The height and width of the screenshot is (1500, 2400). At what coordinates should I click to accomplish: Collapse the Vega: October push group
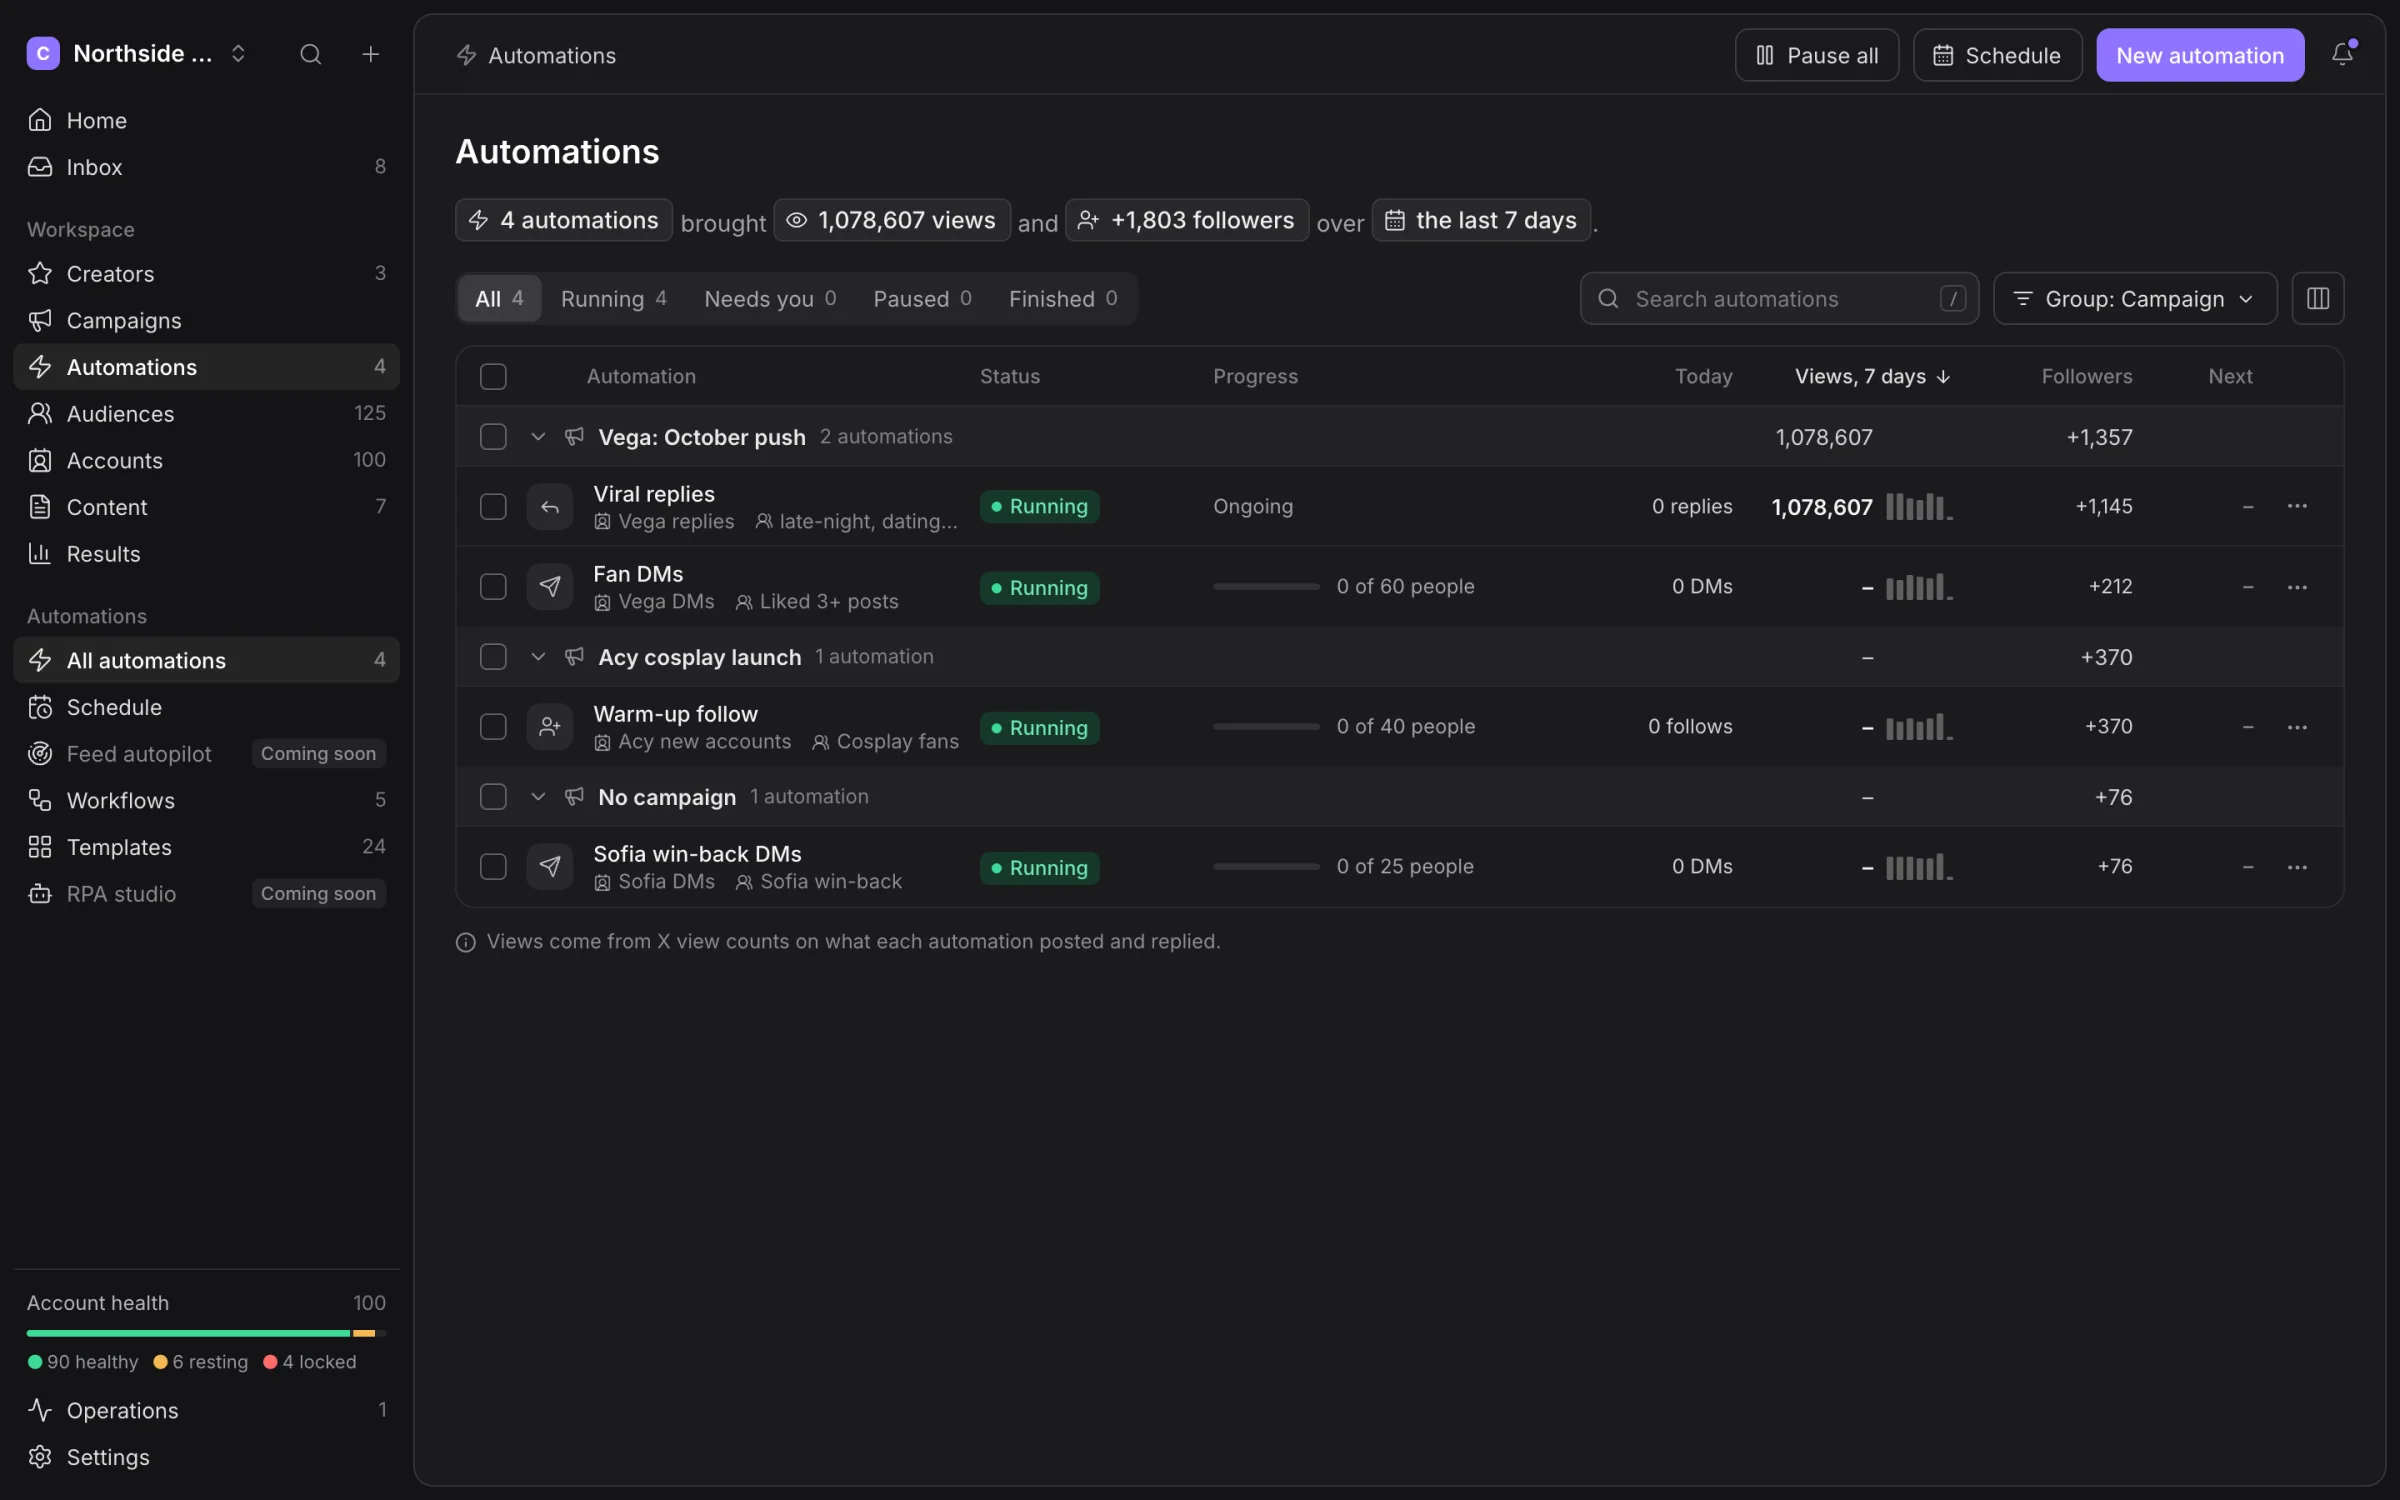click(538, 436)
